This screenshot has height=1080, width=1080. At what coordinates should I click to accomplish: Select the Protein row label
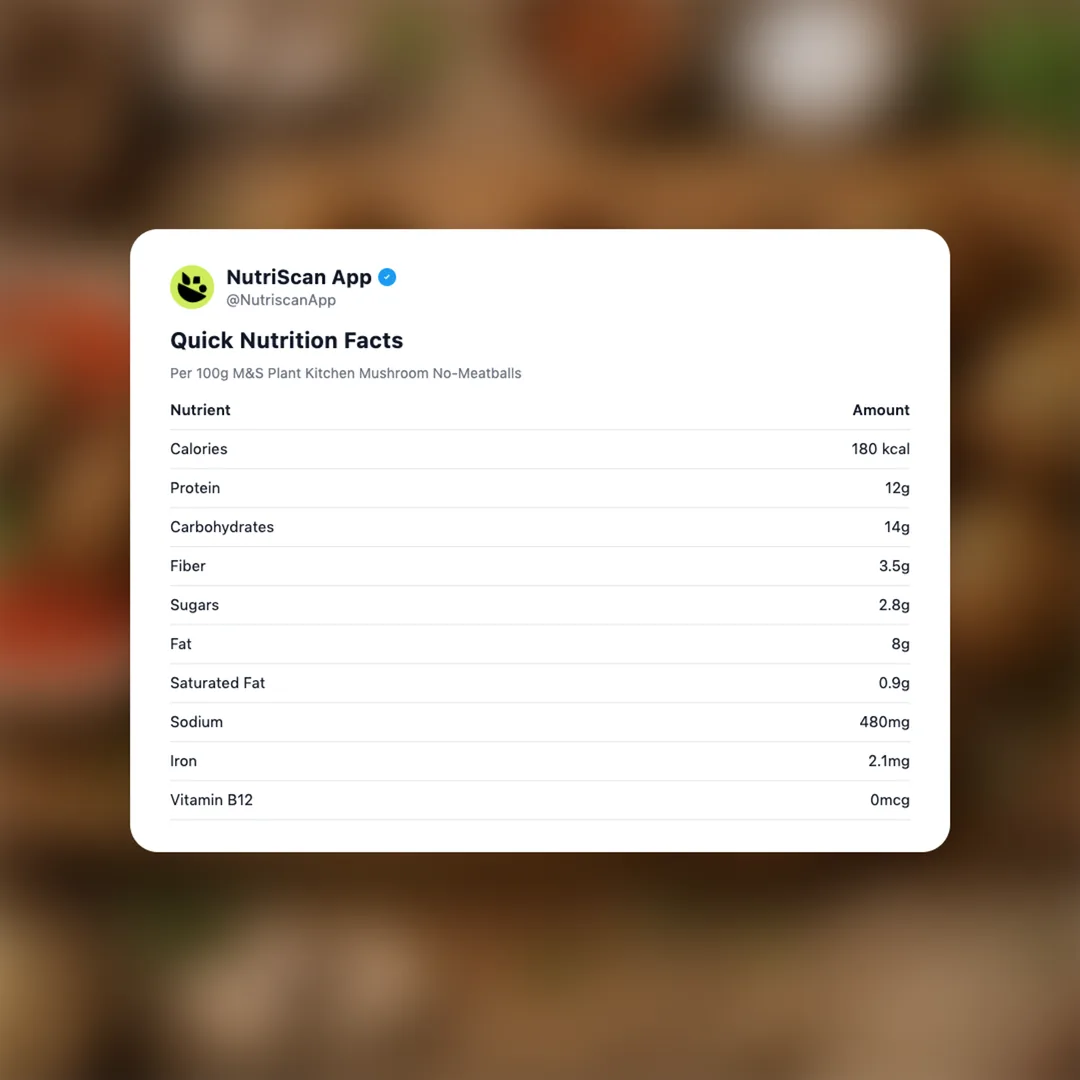(195, 488)
